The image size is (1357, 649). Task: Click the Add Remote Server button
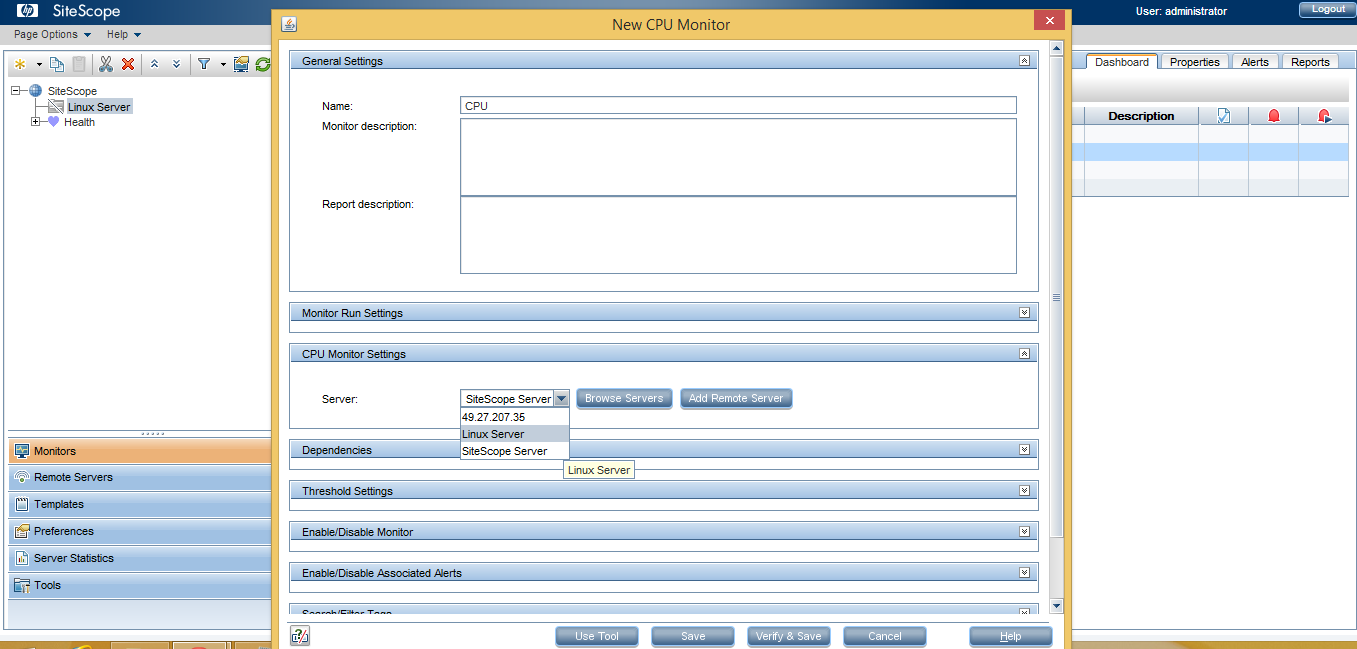coord(736,398)
